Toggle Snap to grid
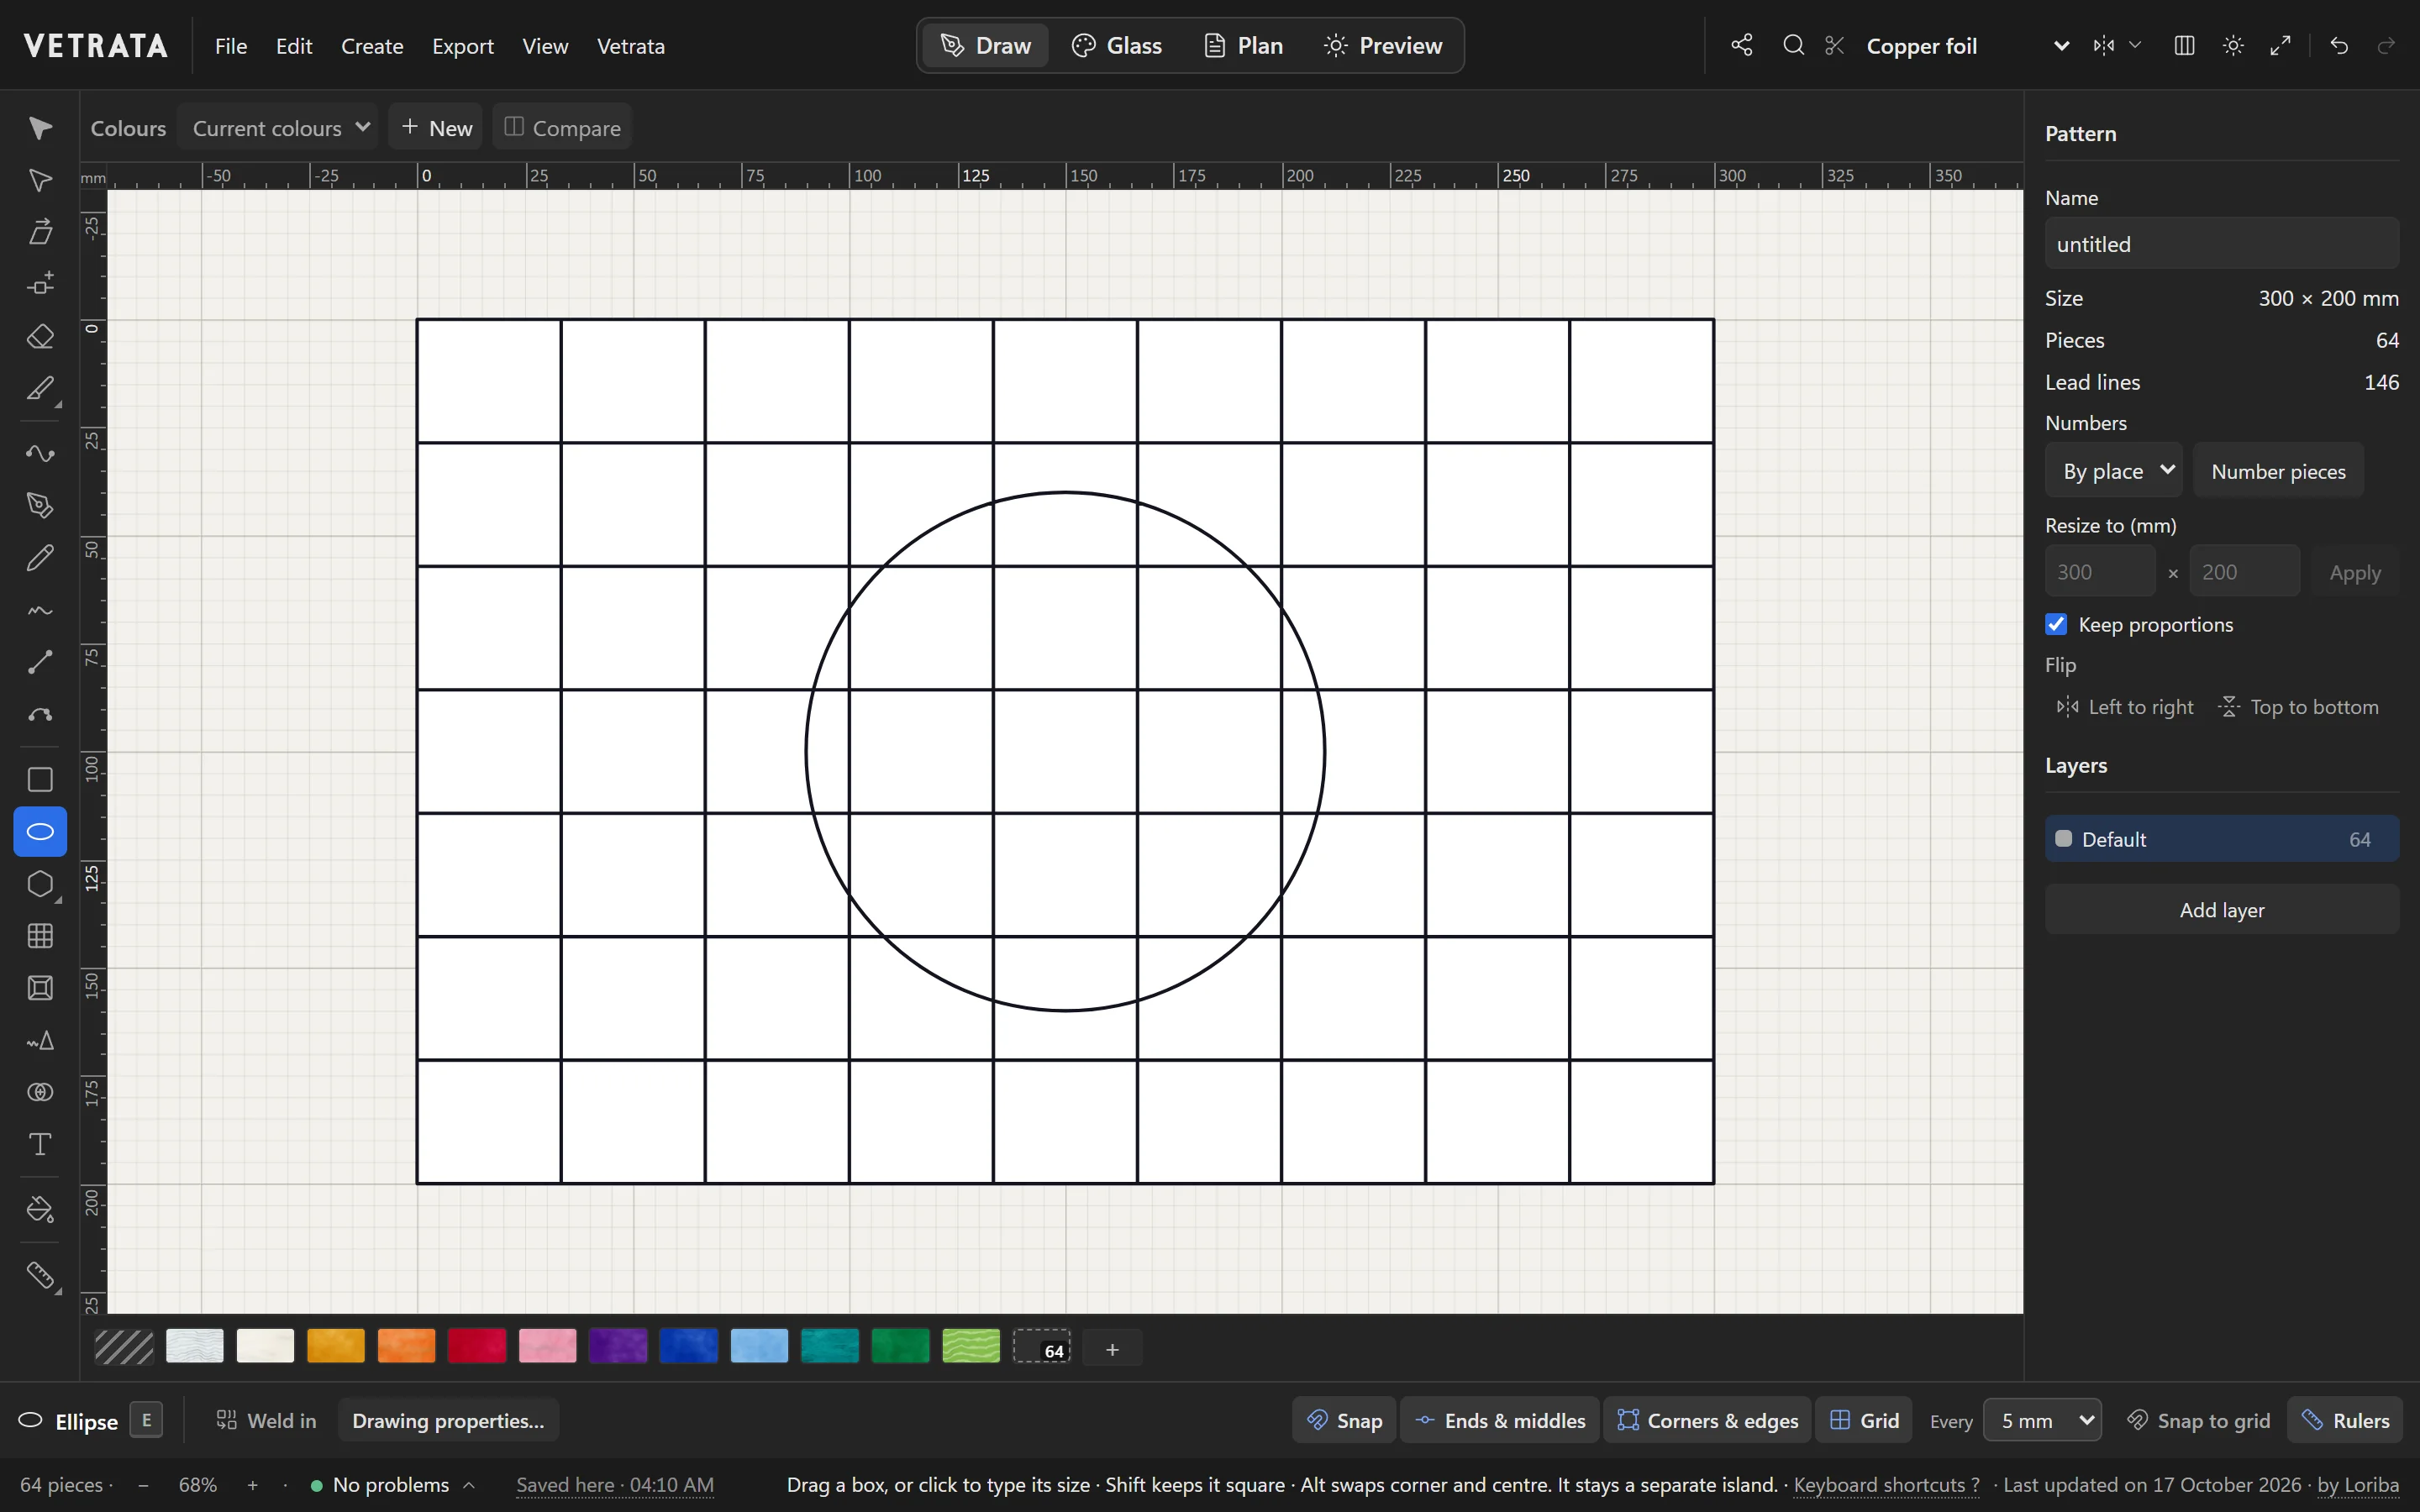This screenshot has width=2420, height=1512. pyautogui.click(x=2198, y=1420)
